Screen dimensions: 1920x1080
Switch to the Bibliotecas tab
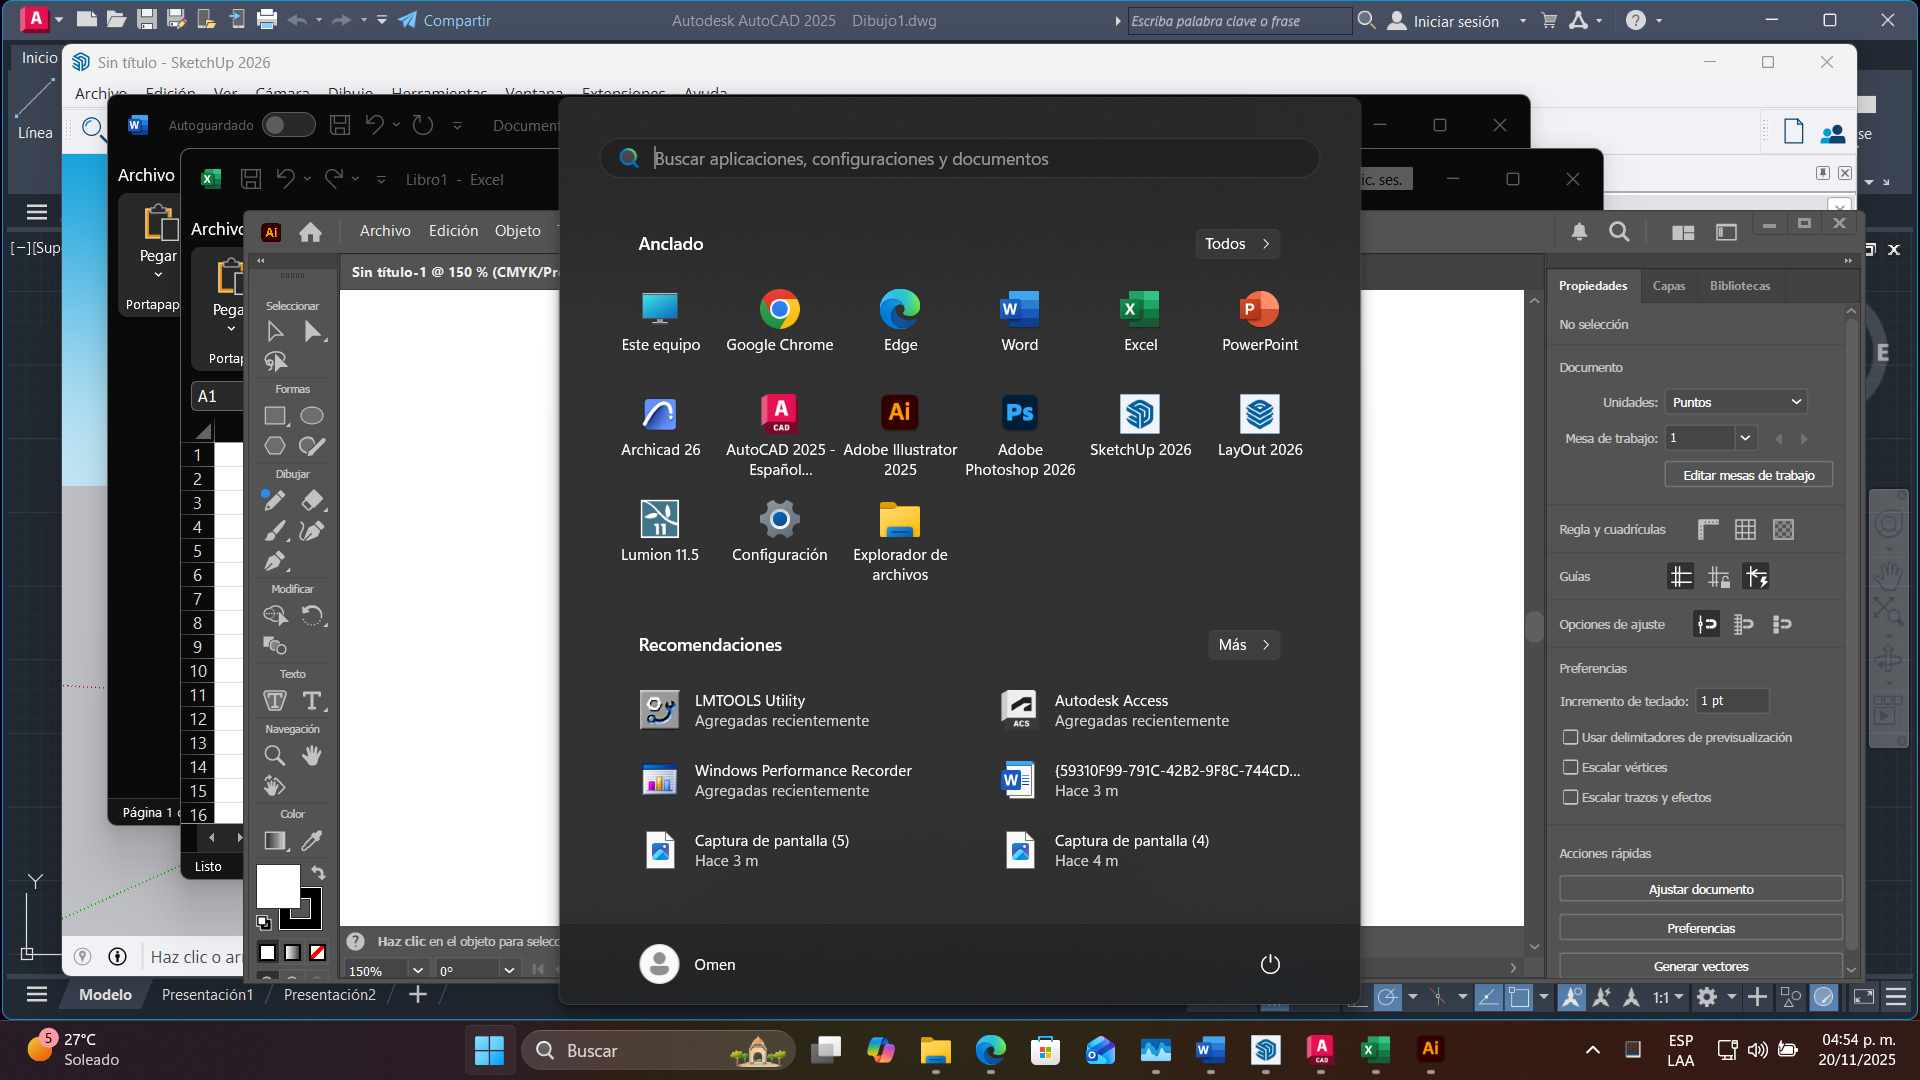(1740, 286)
